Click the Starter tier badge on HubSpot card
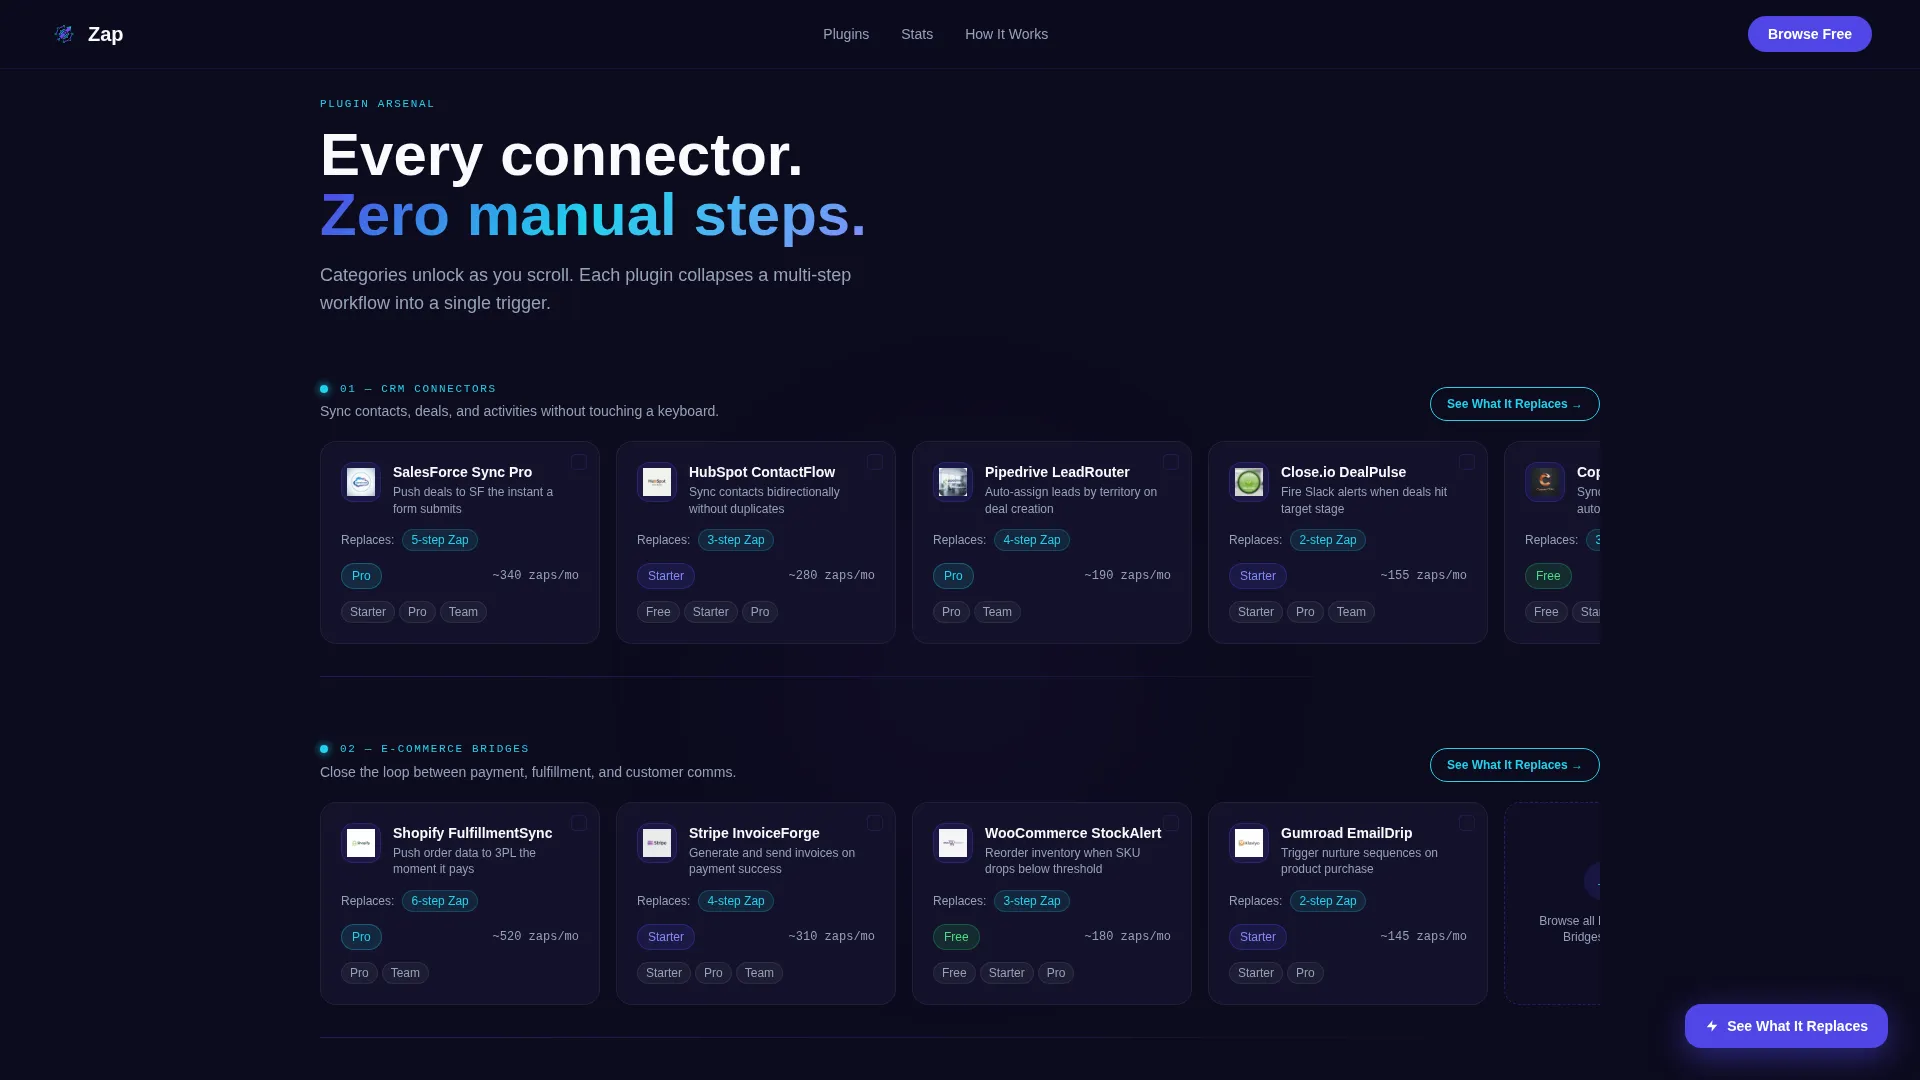The width and height of the screenshot is (1920, 1080). click(x=666, y=576)
